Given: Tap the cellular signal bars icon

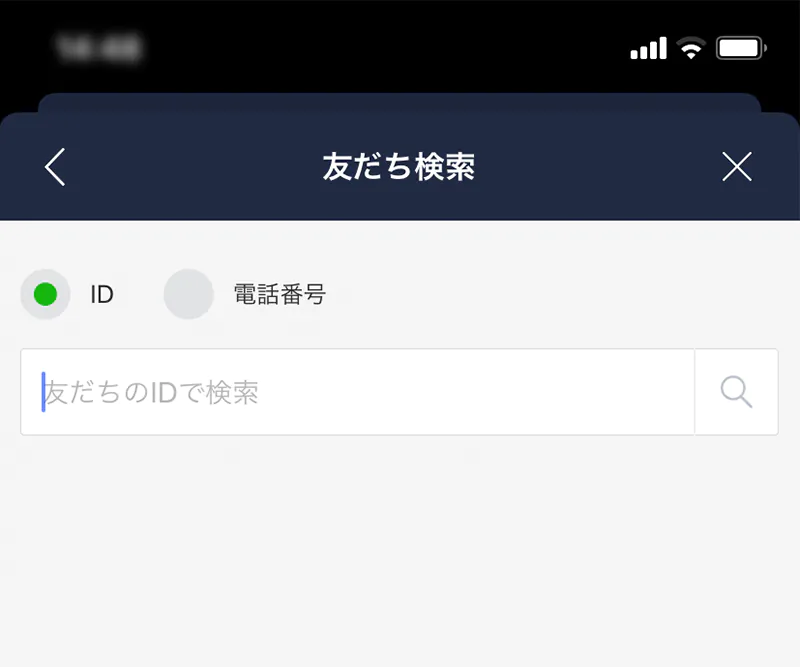Looking at the screenshot, I should pos(648,48).
